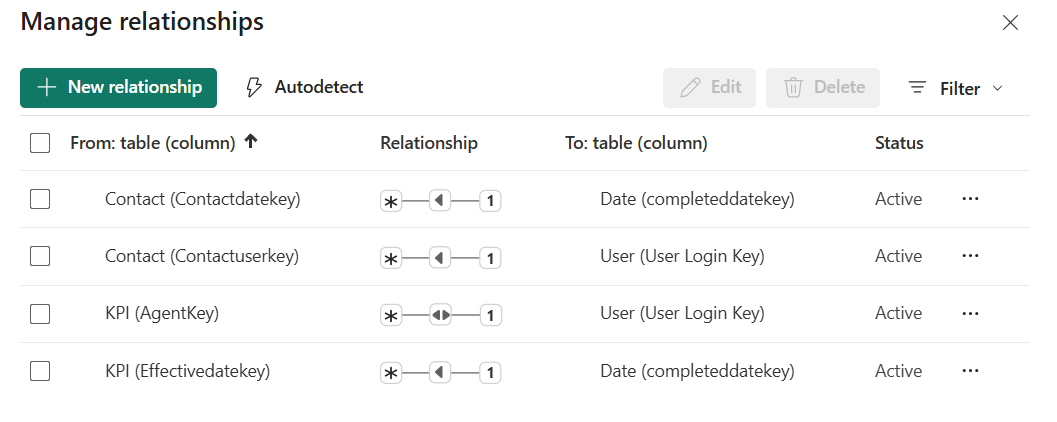1057x422 pixels.
Task: Check the KPI (Effectivedatekey) row checkbox
Action: pyautogui.click(x=40, y=371)
